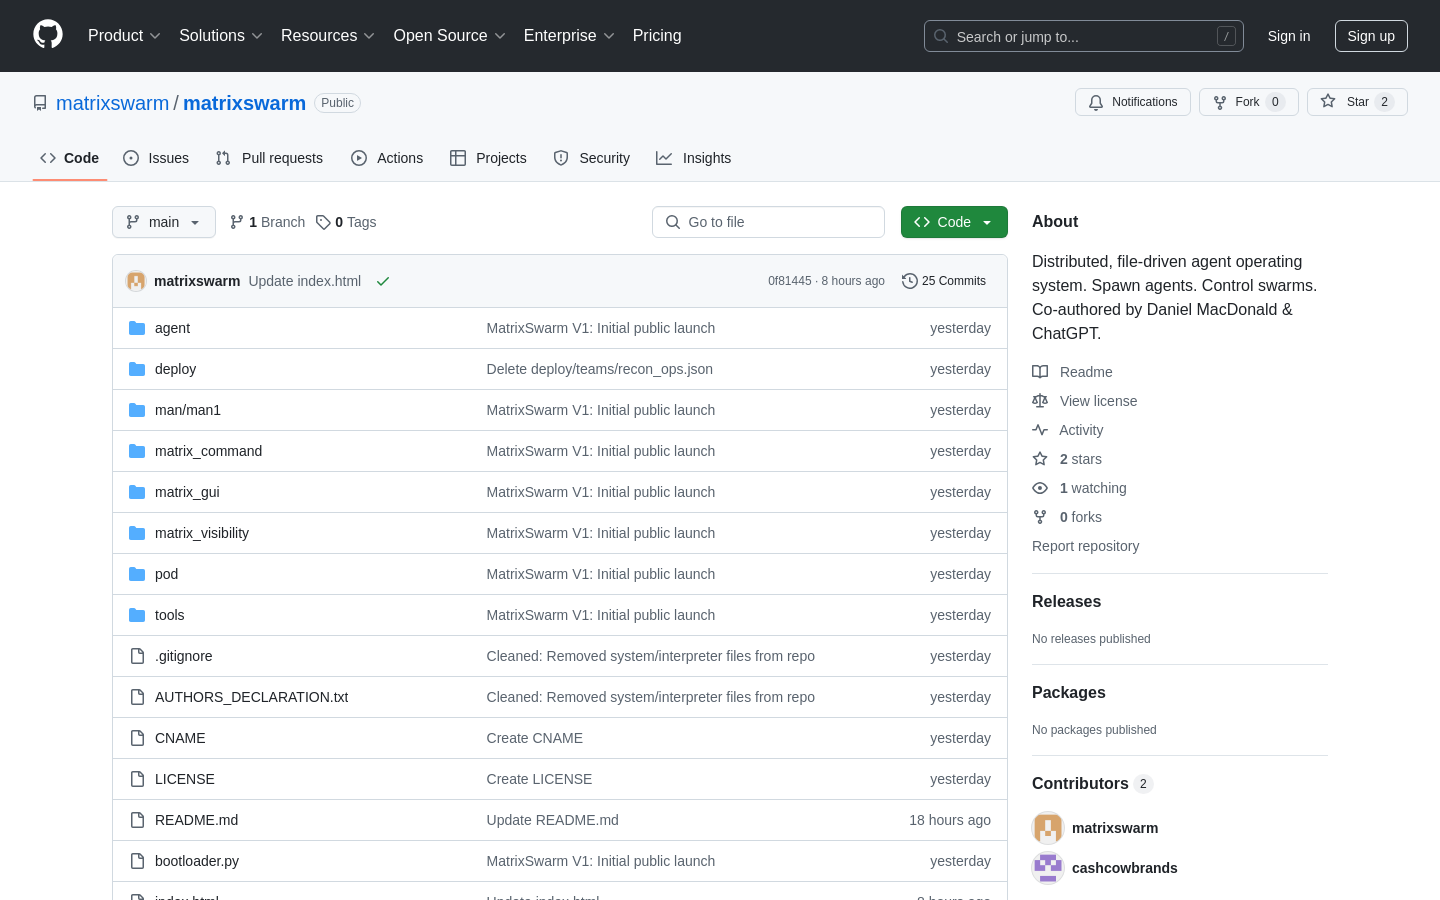The height and width of the screenshot is (900, 1440).
Task: Open the matrix_gui folder icon
Action: click(x=137, y=492)
